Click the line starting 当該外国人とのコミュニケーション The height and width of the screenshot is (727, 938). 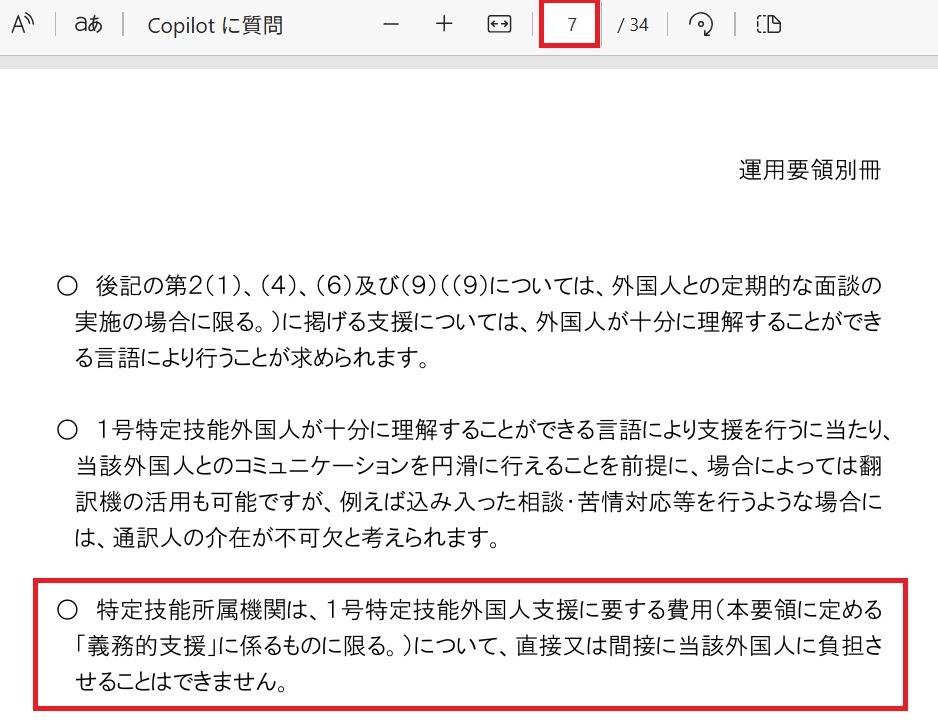pyautogui.click(x=478, y=467)
